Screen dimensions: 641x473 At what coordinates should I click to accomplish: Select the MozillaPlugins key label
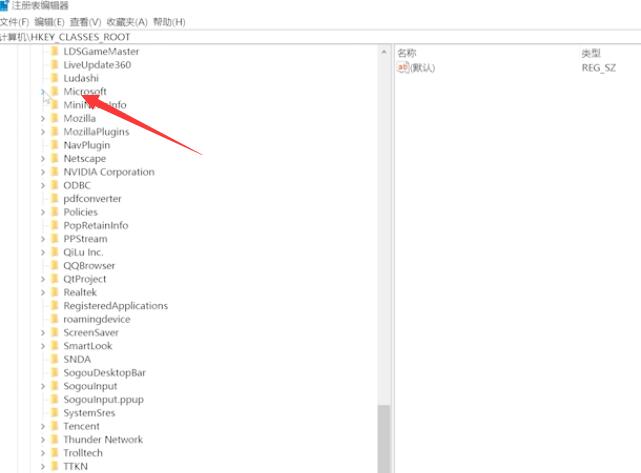point(96,132)
